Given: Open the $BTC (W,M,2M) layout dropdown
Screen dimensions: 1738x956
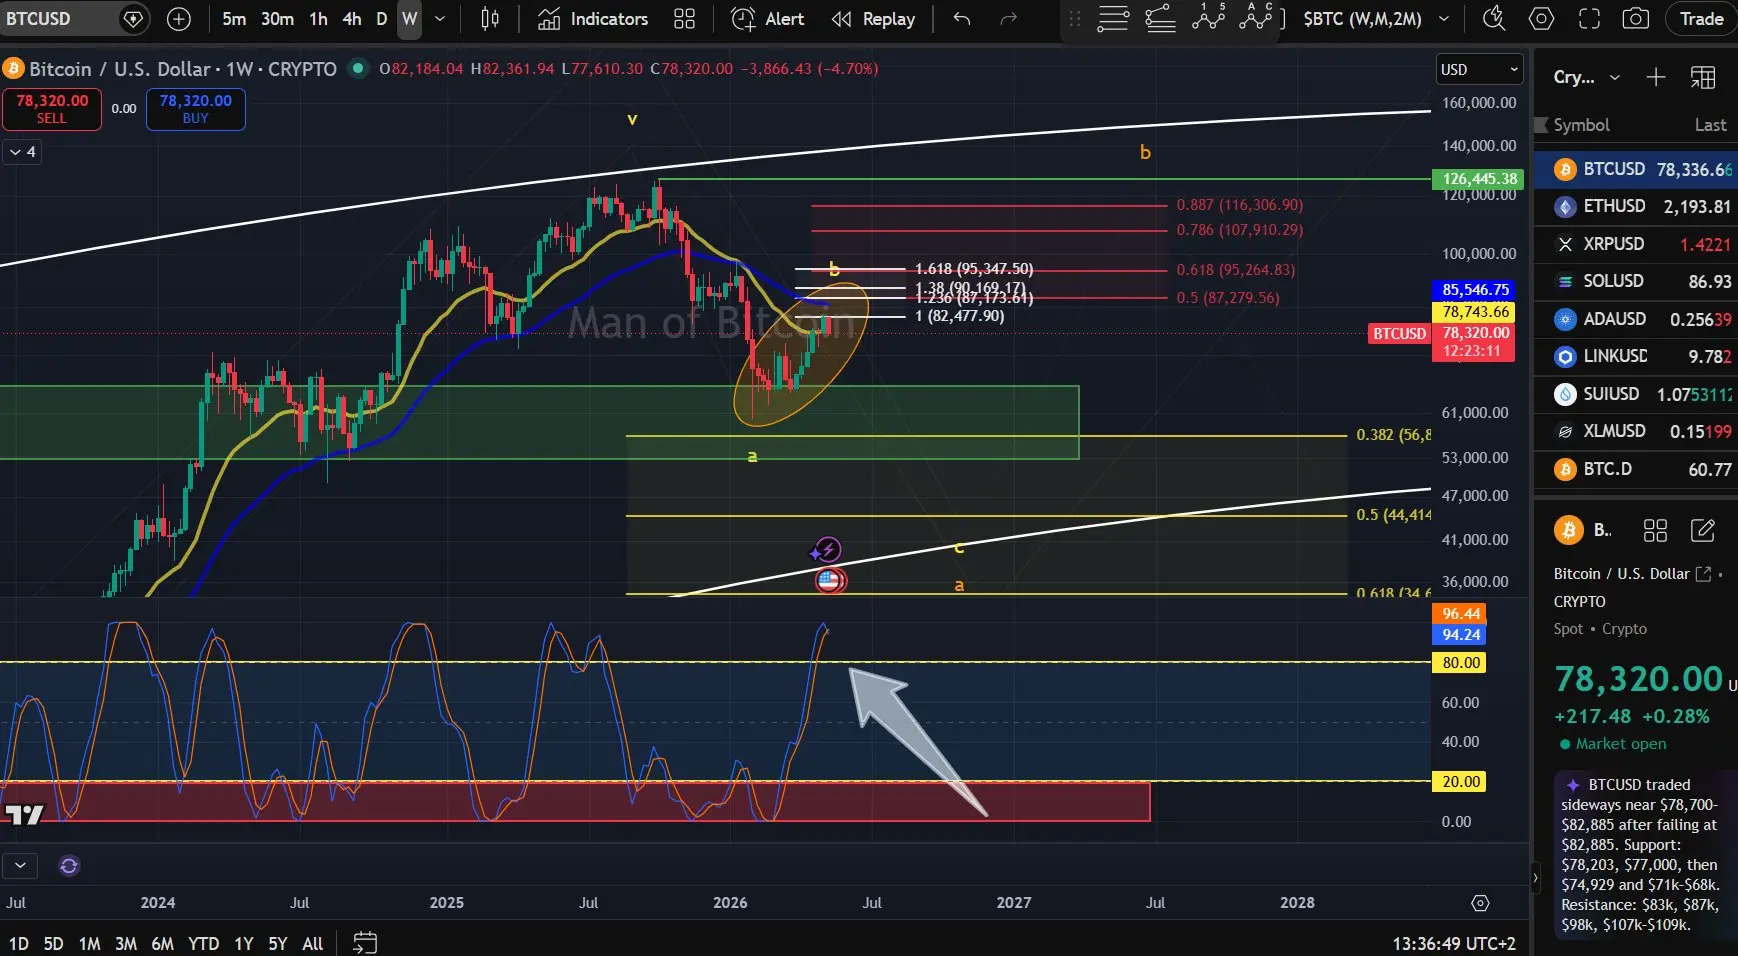Looking at the screenshot, I should coord(1376,19).
